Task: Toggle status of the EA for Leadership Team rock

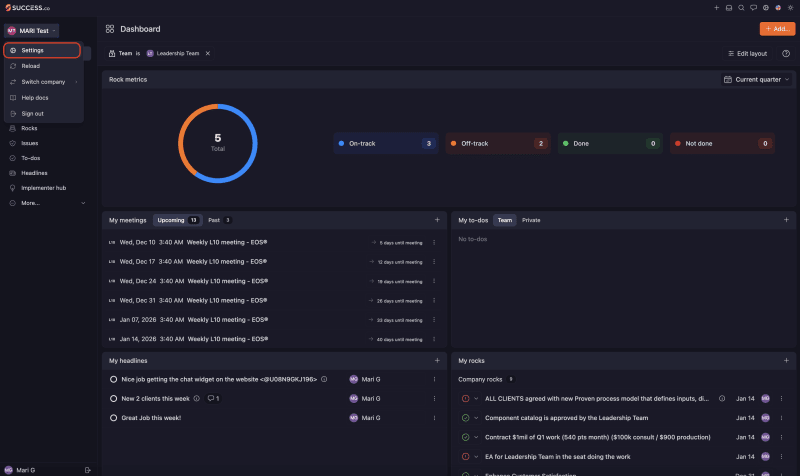Action: [465, 457]
